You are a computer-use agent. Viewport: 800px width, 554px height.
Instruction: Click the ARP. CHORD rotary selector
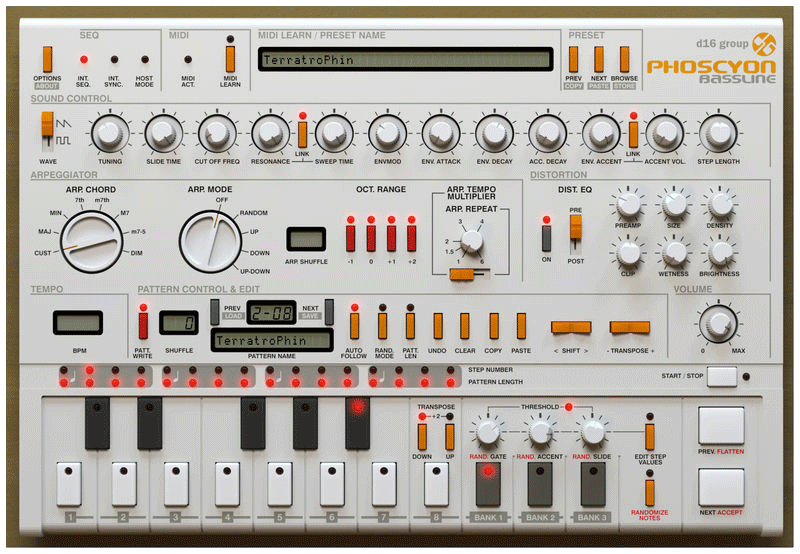tap(91, 241)
